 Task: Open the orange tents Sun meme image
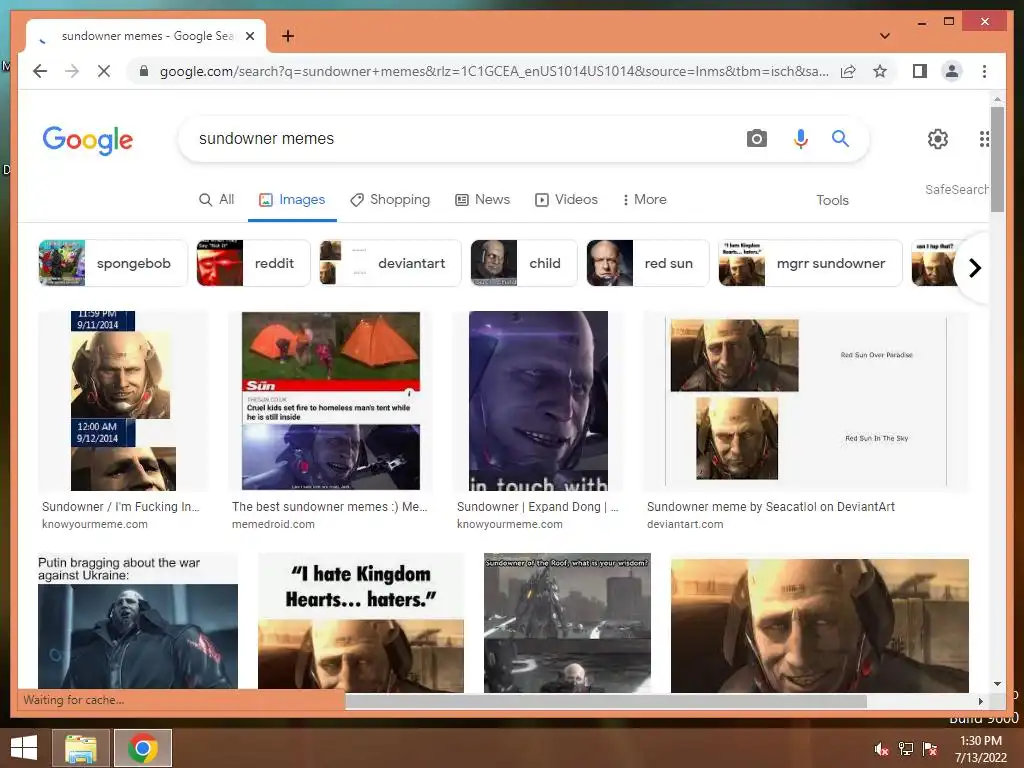pyautogui.click(x=330, y=401)
